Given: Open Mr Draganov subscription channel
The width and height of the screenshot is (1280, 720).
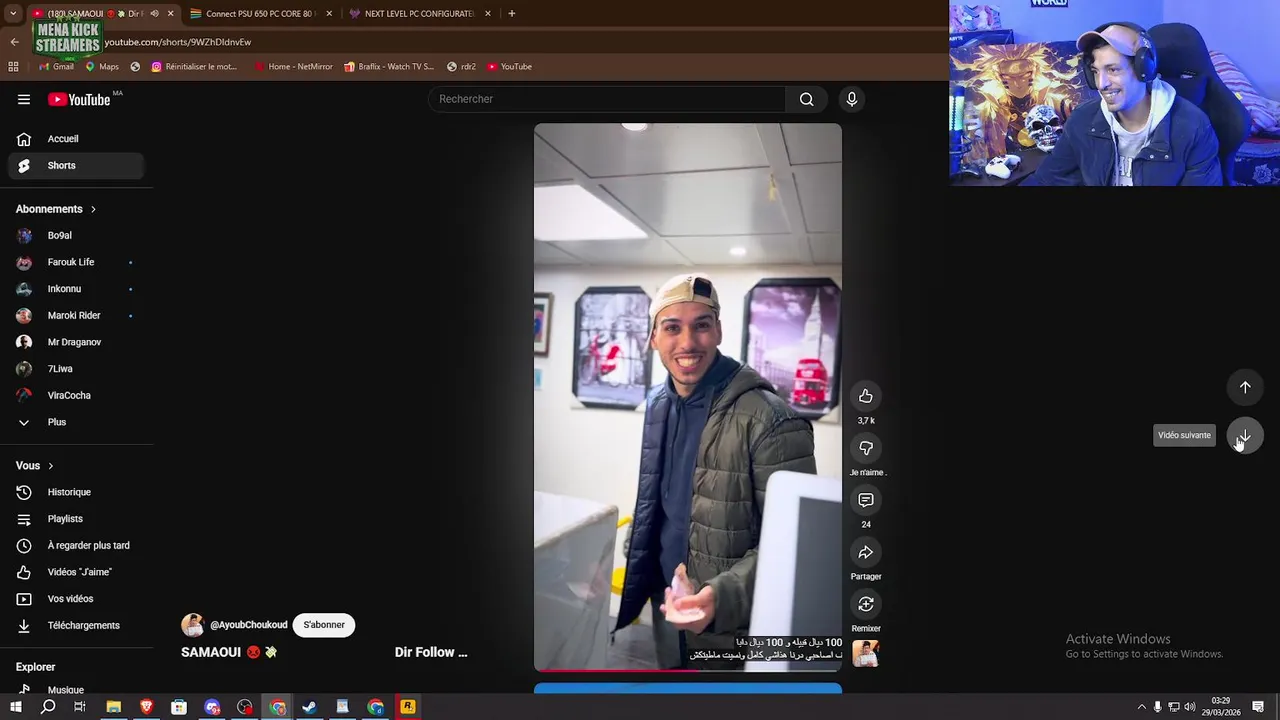Looking at the screenshot, I should point(76,342).
